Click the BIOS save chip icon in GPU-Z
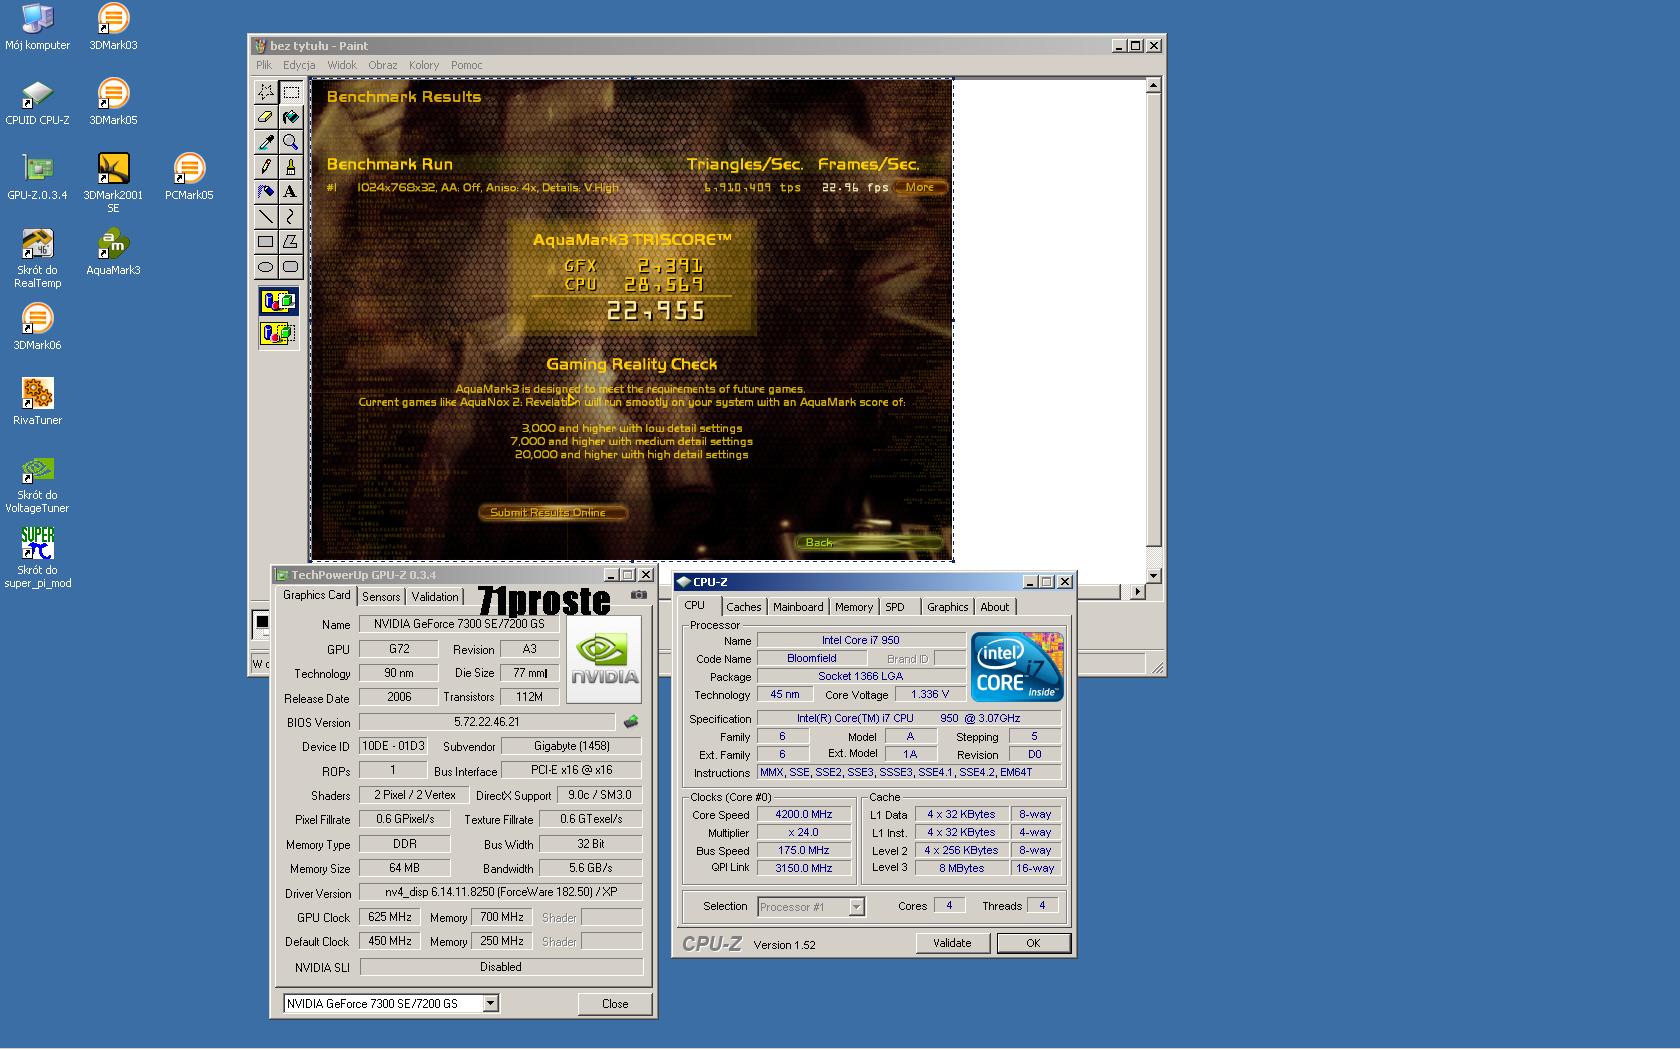The height and width of the screenshot is (1050, 1680). click(x=631, y=721)
